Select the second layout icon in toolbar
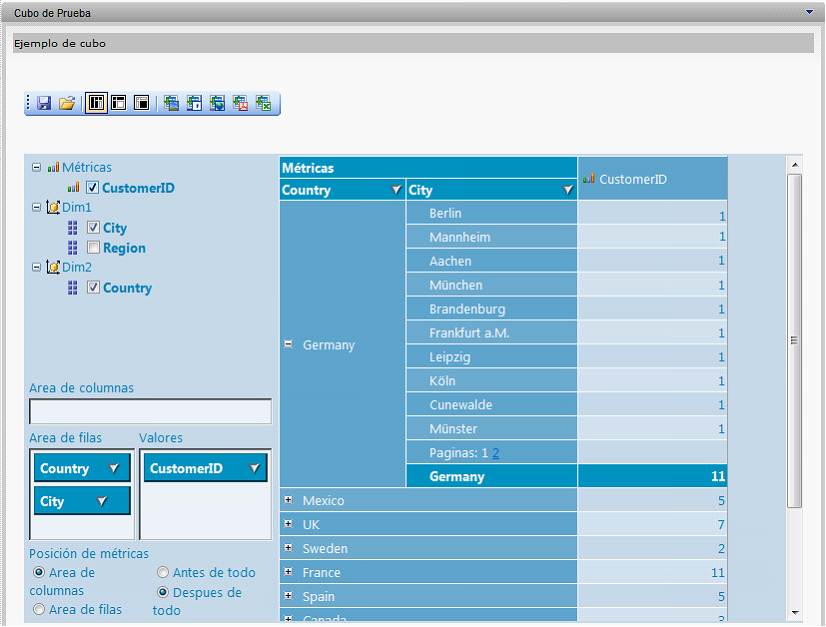The height and width of the screenshot is (627, 826). (x=118, y=103)
